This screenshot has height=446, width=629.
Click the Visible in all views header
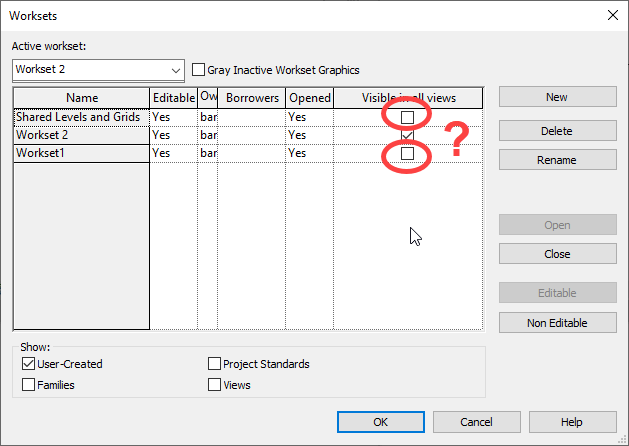pyautogui.click(x=408, y=98)
